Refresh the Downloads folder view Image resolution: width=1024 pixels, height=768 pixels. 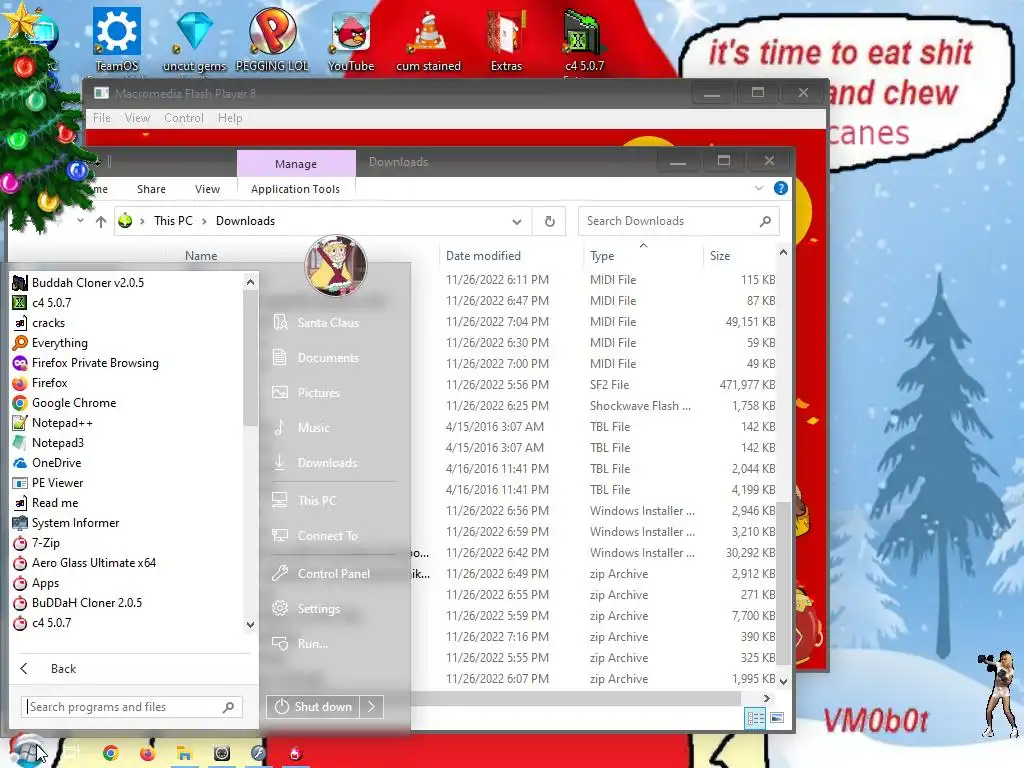pyautogui.click(x=550, y=221)
